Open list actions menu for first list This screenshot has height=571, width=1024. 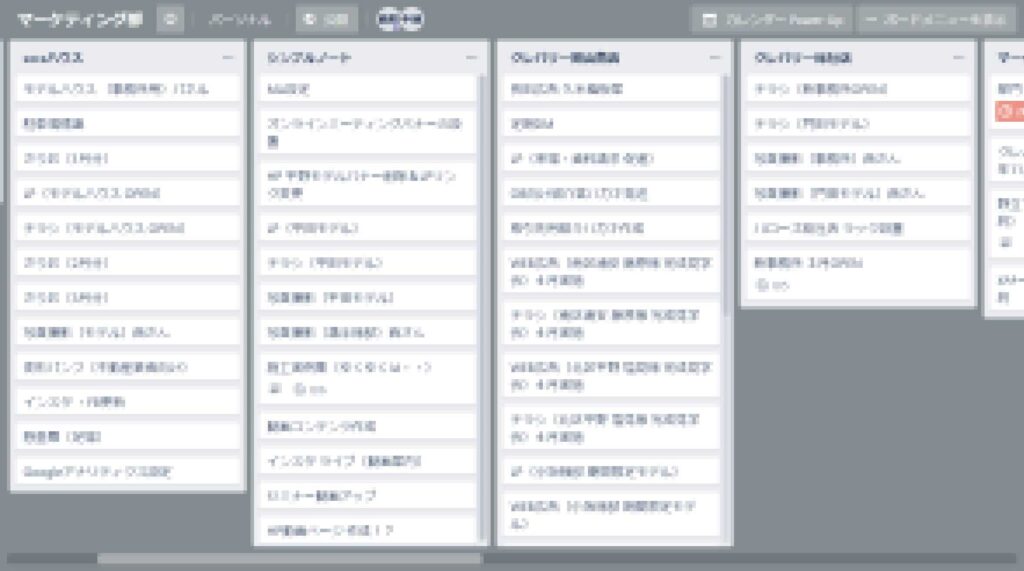(x=228, y=58)
